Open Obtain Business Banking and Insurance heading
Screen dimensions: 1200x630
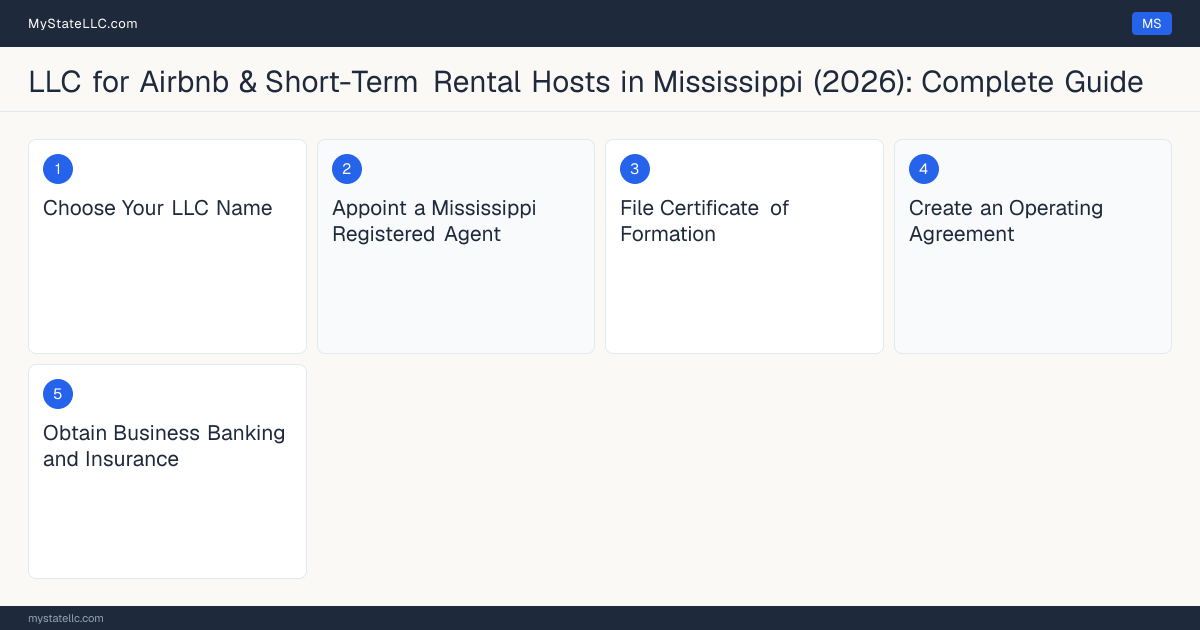tap(164, 446)
